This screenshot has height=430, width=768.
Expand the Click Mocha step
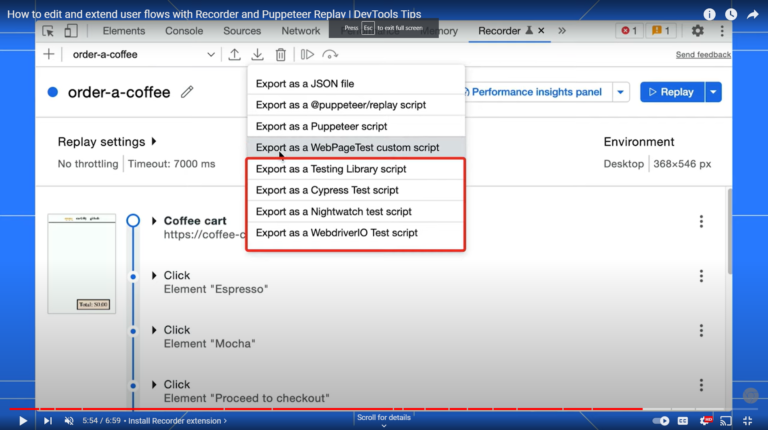tap(154, 330)
